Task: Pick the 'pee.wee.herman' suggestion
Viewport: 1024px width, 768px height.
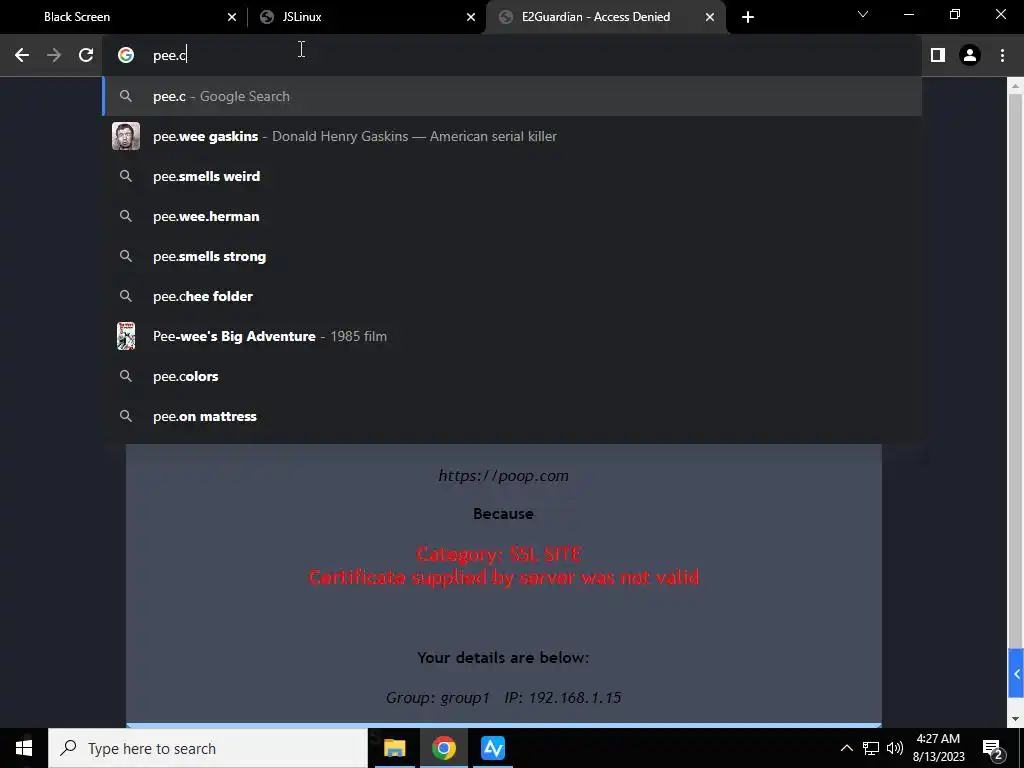Action: pos(512,216)
